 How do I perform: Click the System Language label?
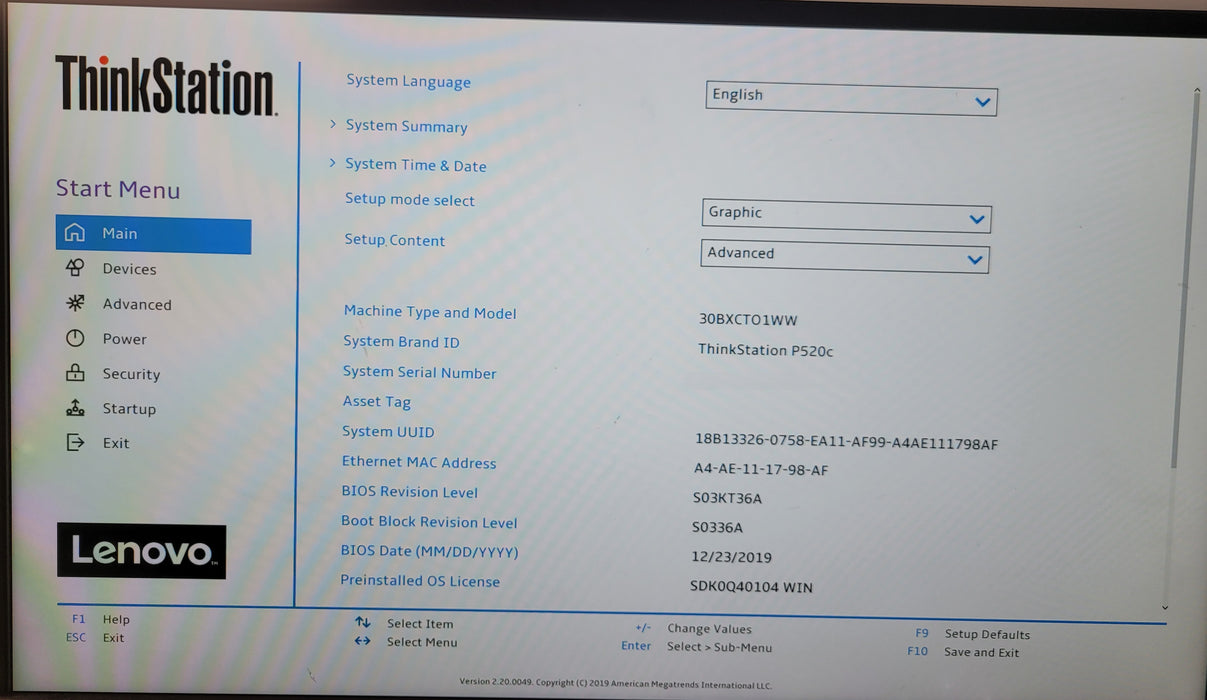tap(408, 81)
